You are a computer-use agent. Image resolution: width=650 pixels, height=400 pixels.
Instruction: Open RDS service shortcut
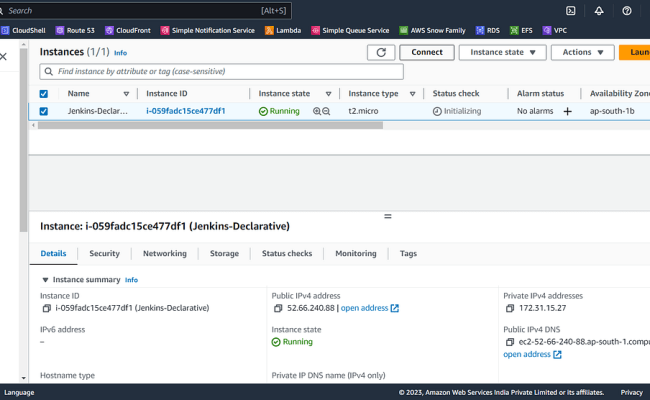click(488, 30)
